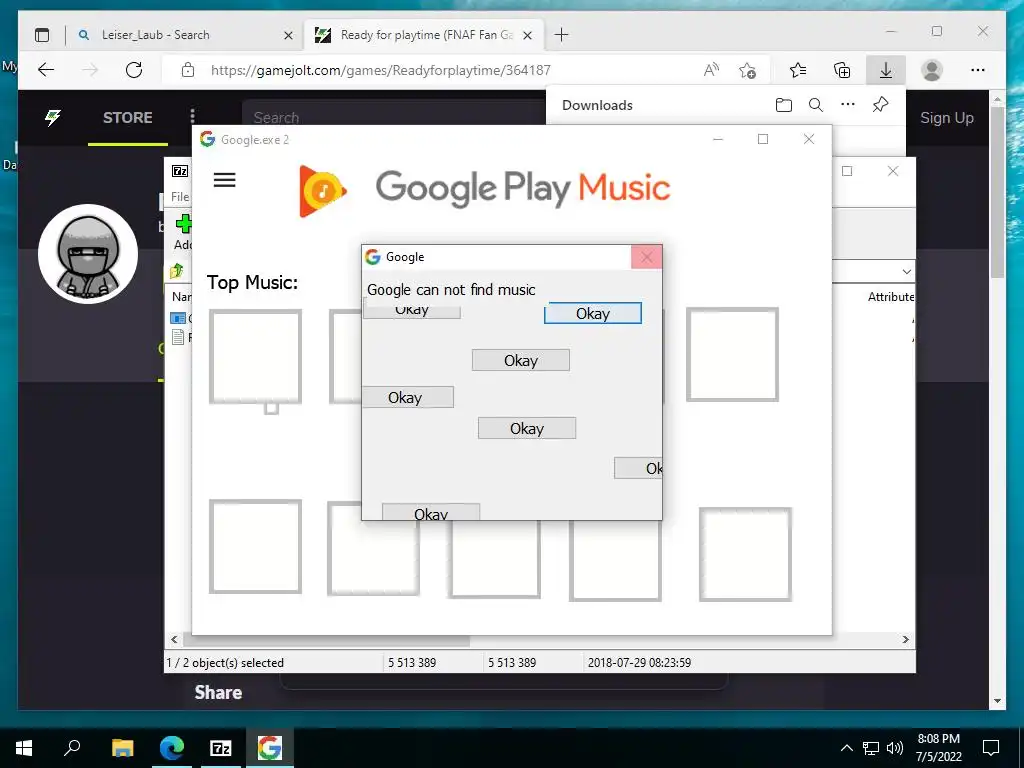Select last album thumbnail in bottom row
The image size is (1024, 768).
pyautogui.click(x=745, y=554)
